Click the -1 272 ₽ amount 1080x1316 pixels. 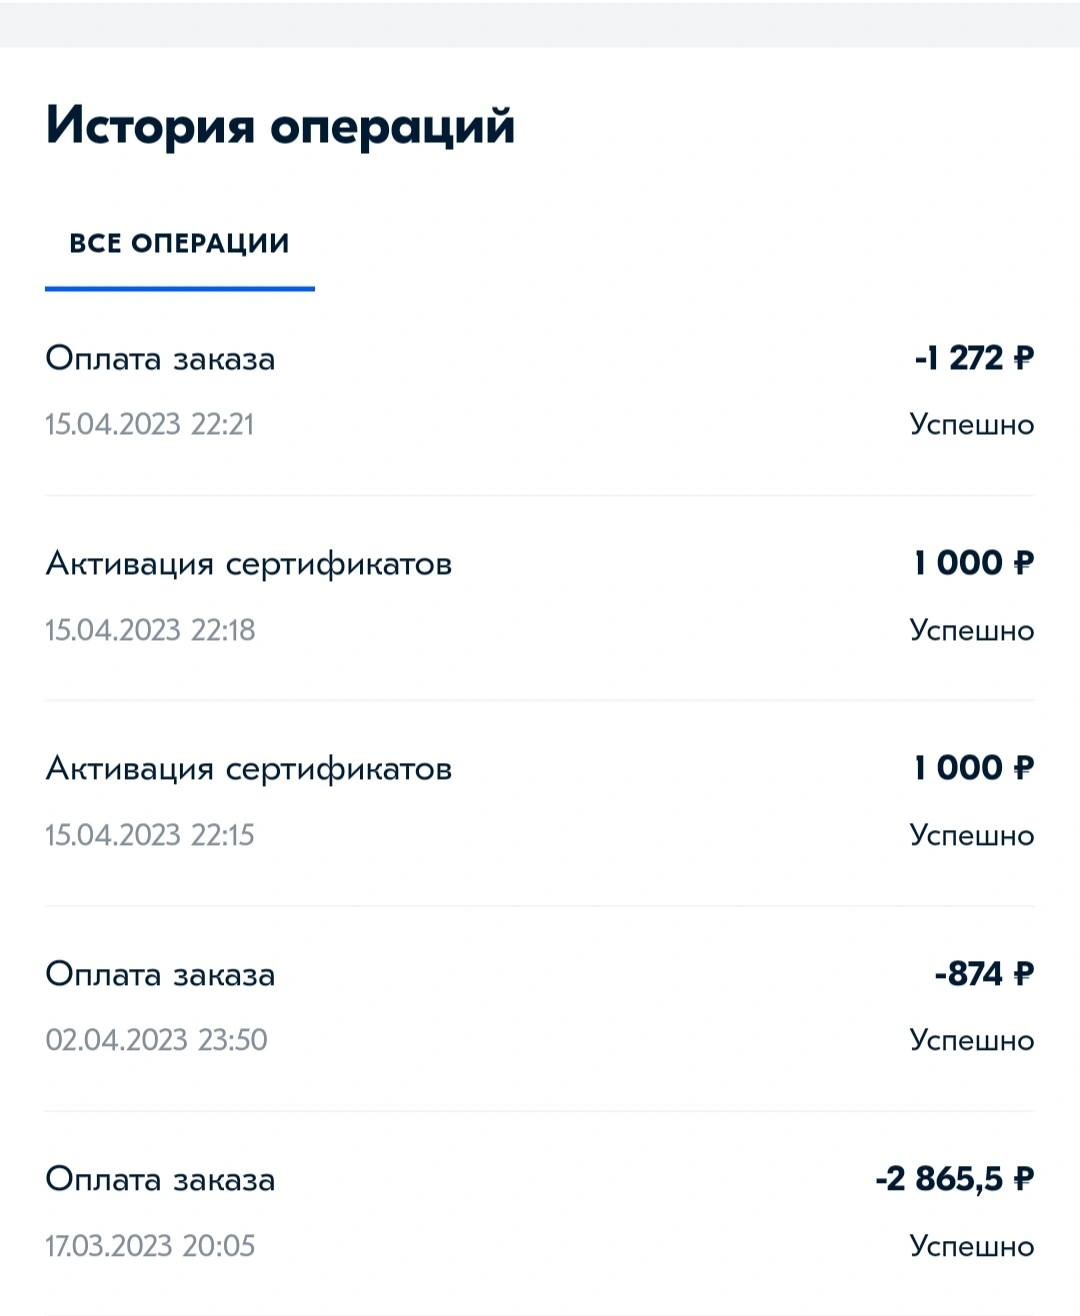(974, 357)
